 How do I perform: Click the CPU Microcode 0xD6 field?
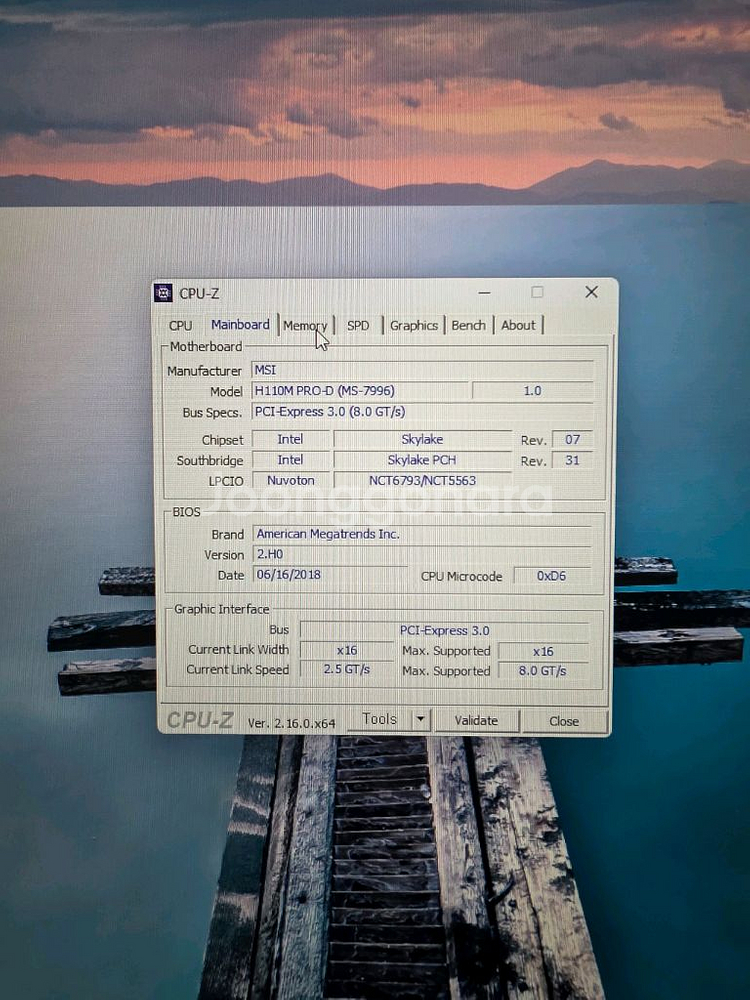pyautogui.click(x=551, y=576)
